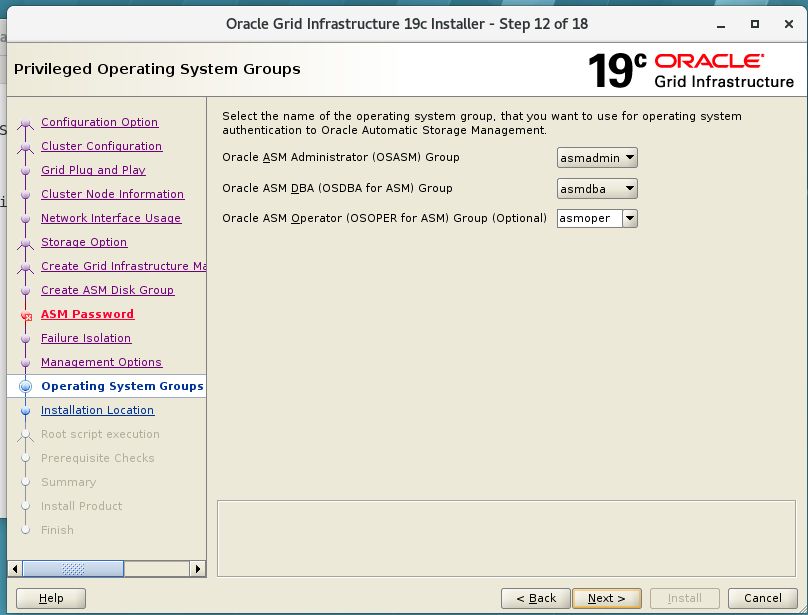808x615 pixels.
Task: Jump to Cluster Node Information step
Action: [112, 194]
